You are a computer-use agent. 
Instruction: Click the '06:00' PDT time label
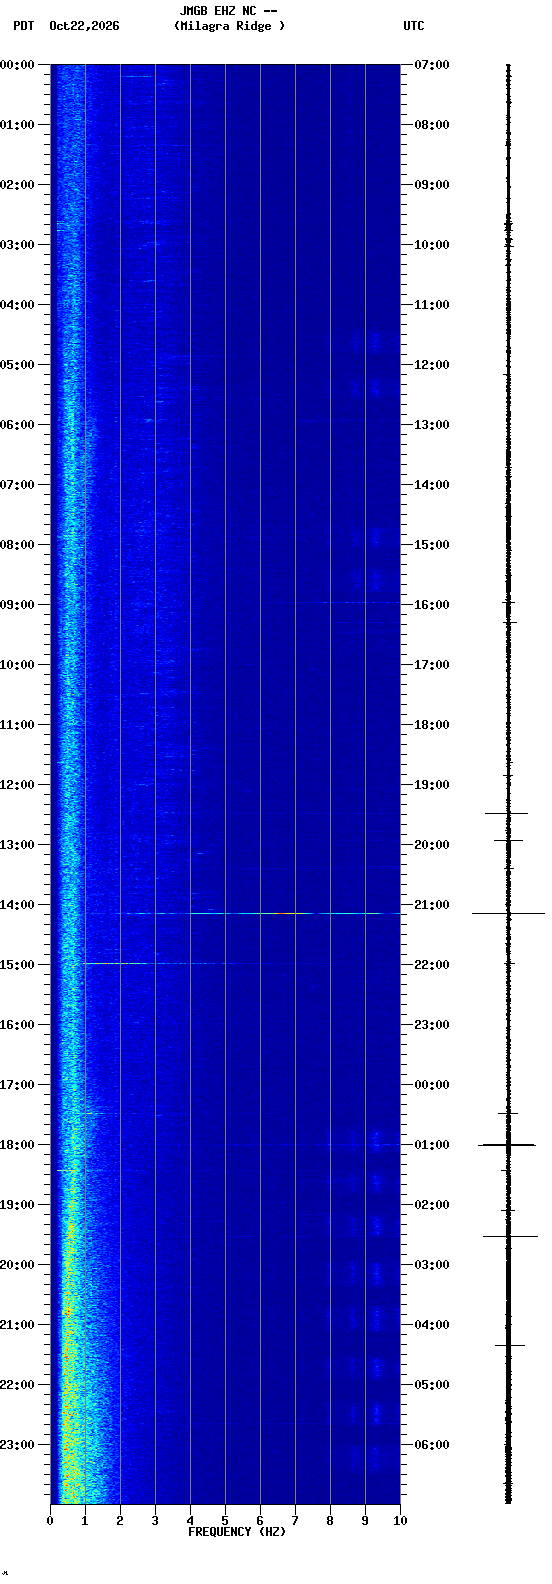[x=17, y=425]
